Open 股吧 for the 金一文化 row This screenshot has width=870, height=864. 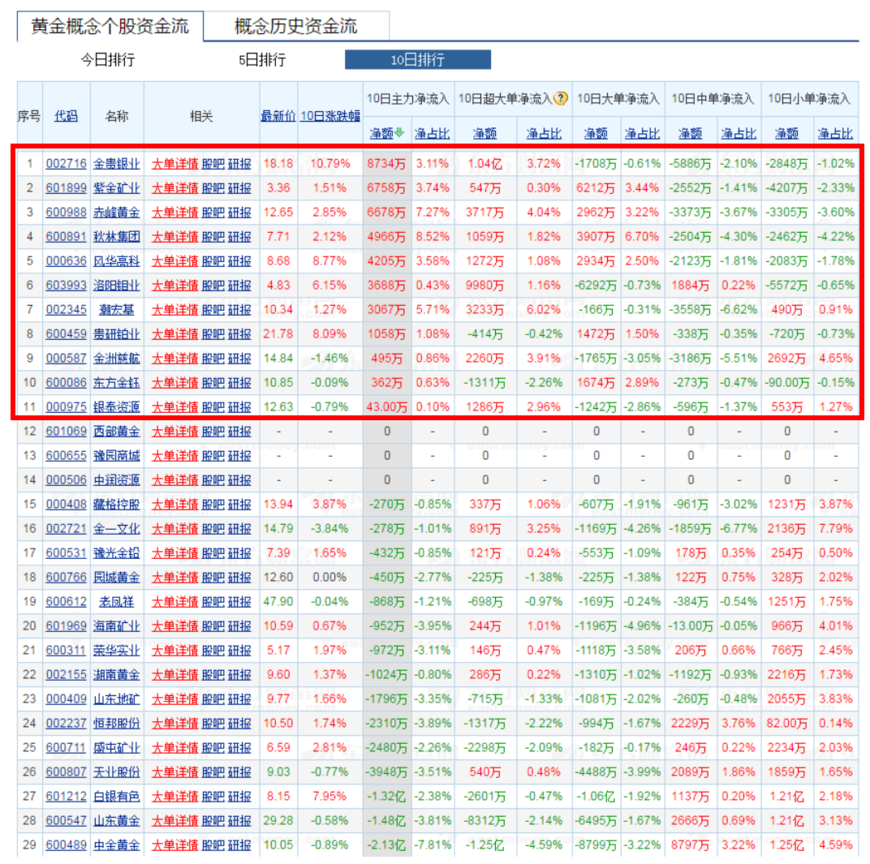pos(213,529)
